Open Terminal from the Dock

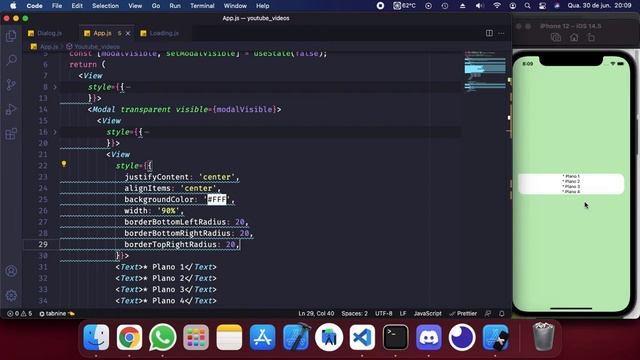tap(396, 338)
